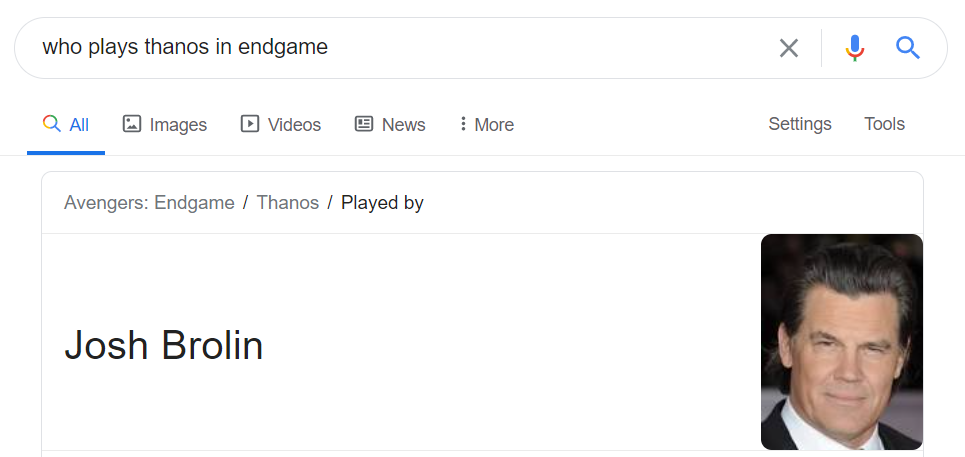
Task: Click the Images tab picture icon
Action: pos(132,124)
